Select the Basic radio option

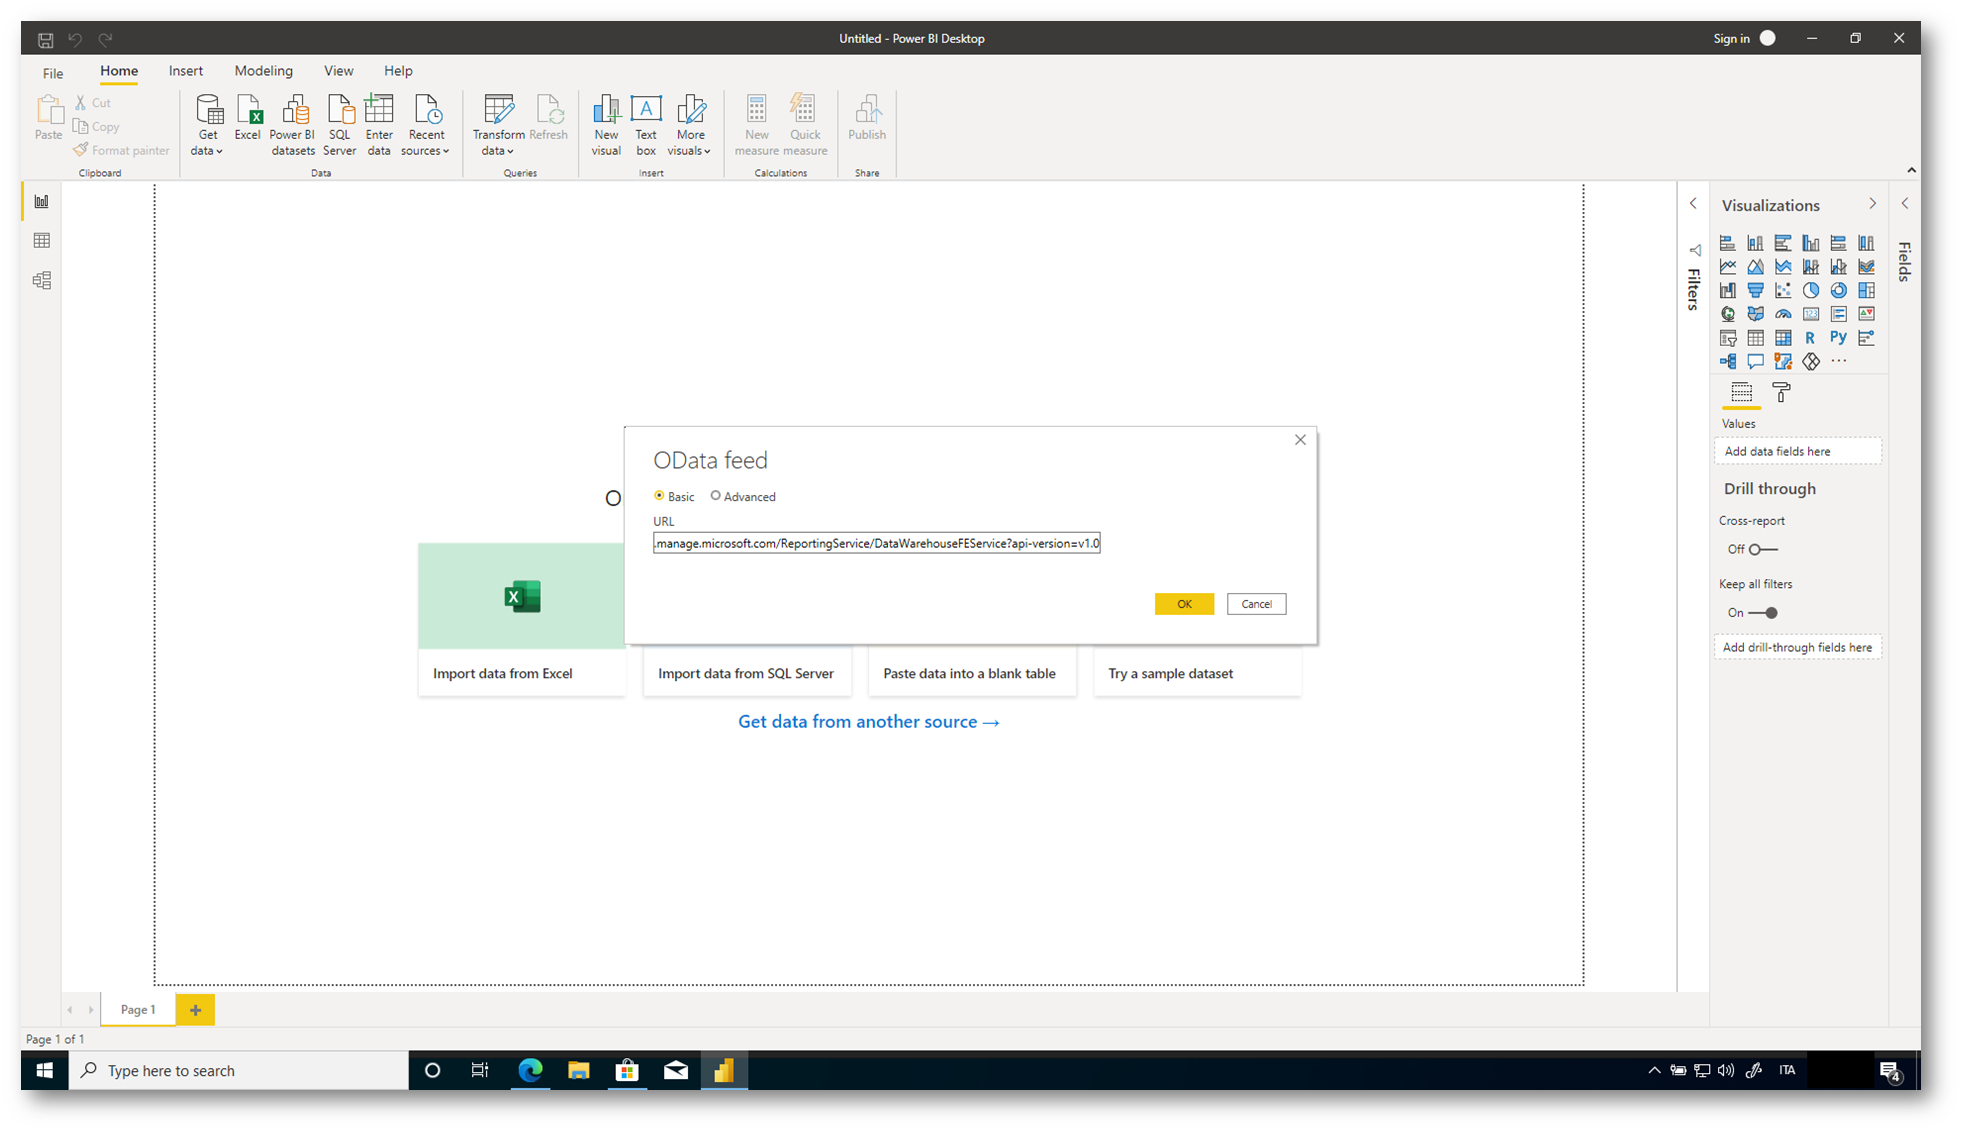pyautogui.click(x=659, y=496)
